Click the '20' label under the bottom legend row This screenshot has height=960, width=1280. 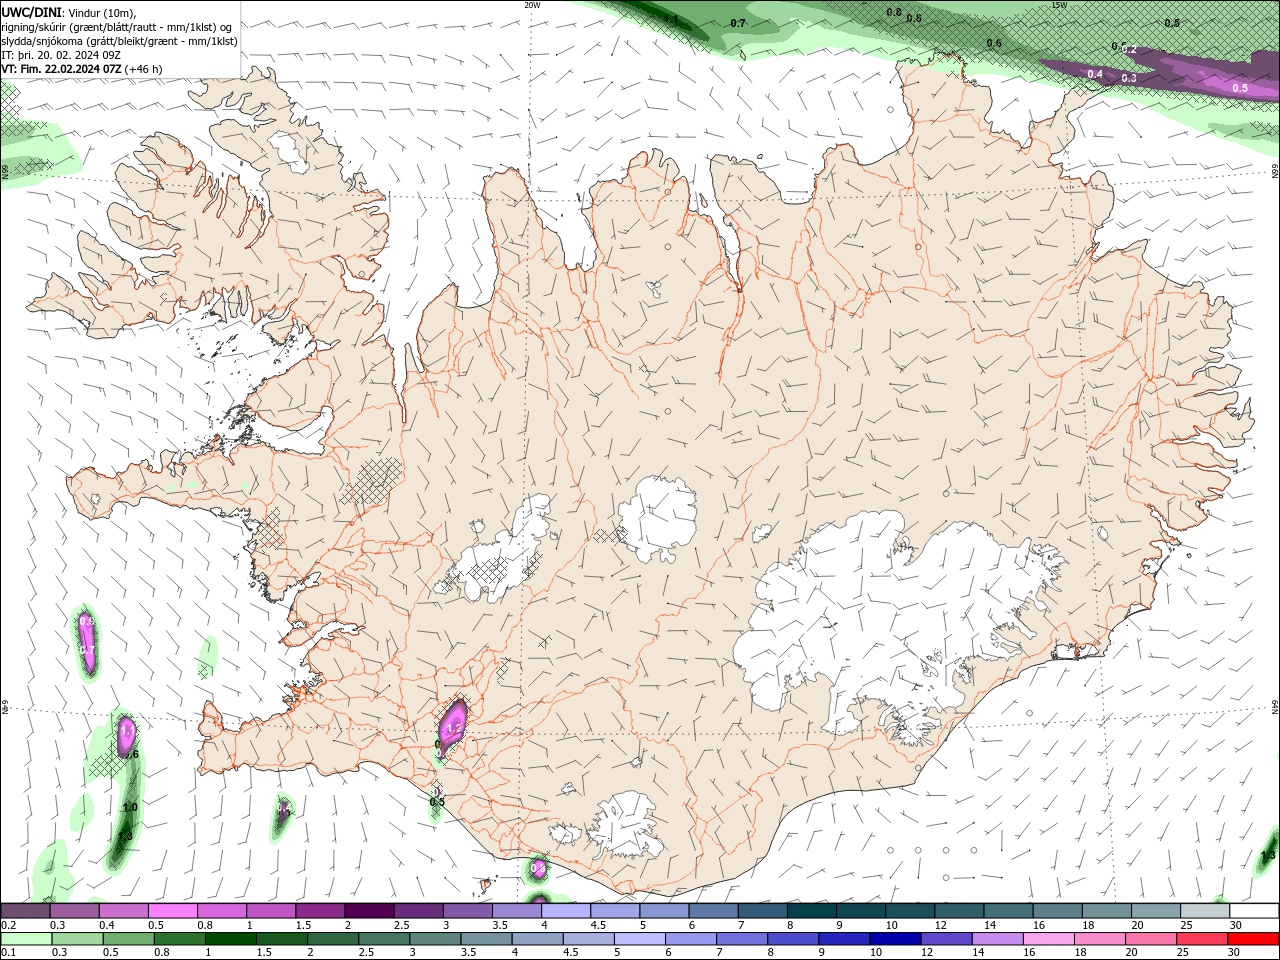1130,953
